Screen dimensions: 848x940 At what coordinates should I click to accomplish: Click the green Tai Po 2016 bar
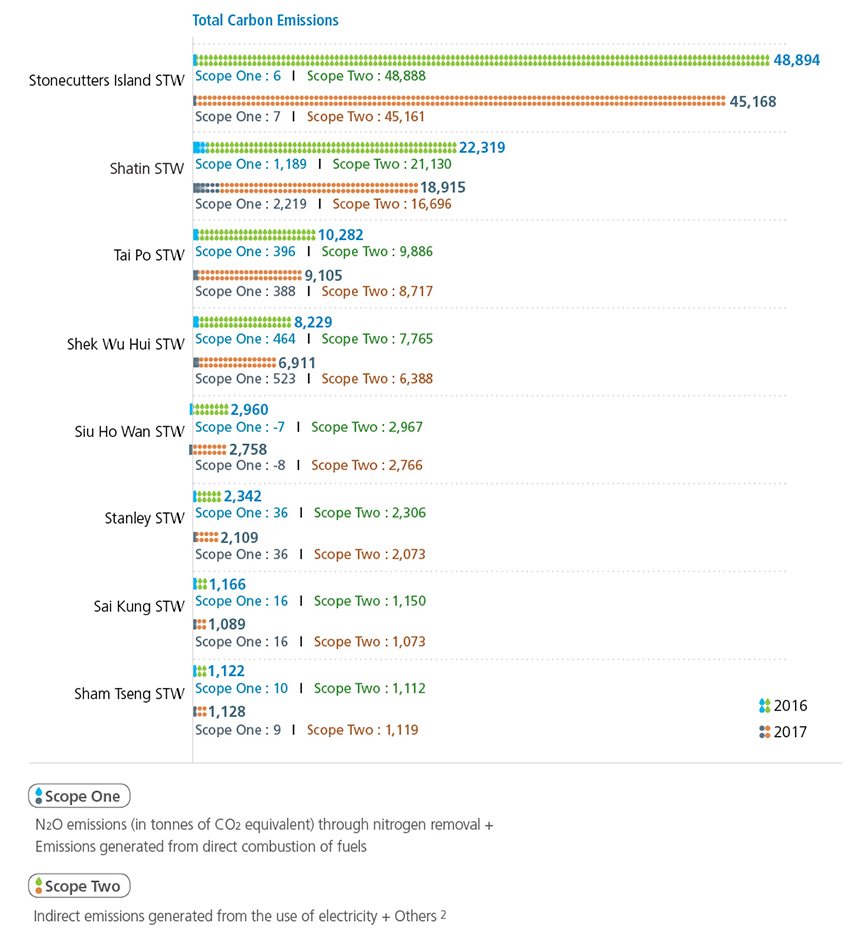point(257,235)
